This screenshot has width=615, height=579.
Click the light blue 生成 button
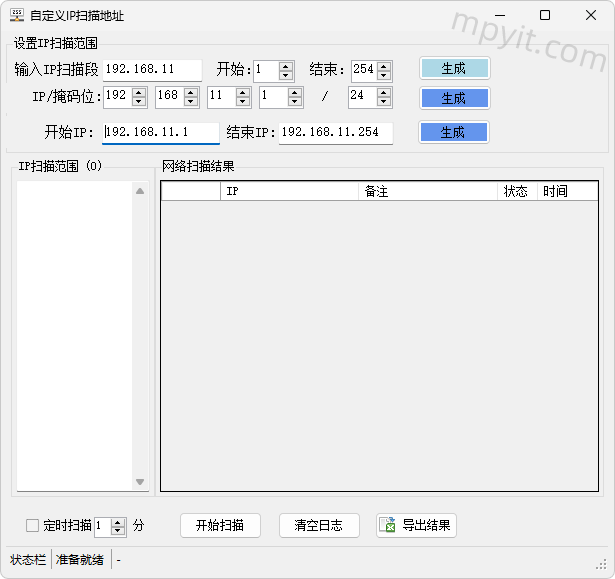[455, 69]
